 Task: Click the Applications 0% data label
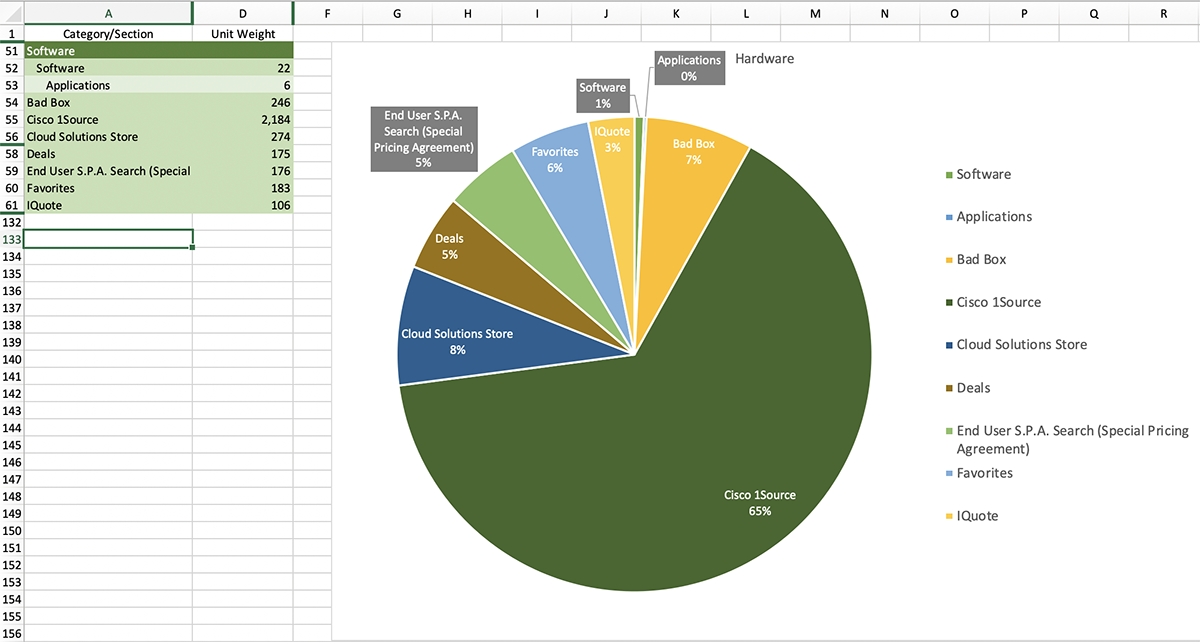(689, 68)
